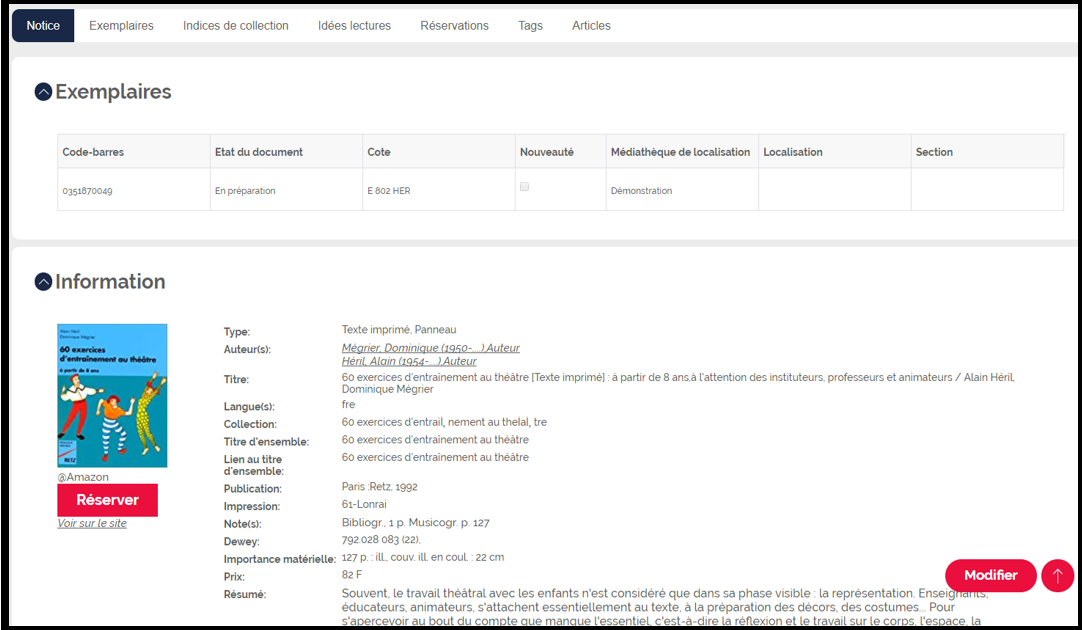Select the cote E 802 HER cell
Viewport: 1082px width, 630px height.
439,190
